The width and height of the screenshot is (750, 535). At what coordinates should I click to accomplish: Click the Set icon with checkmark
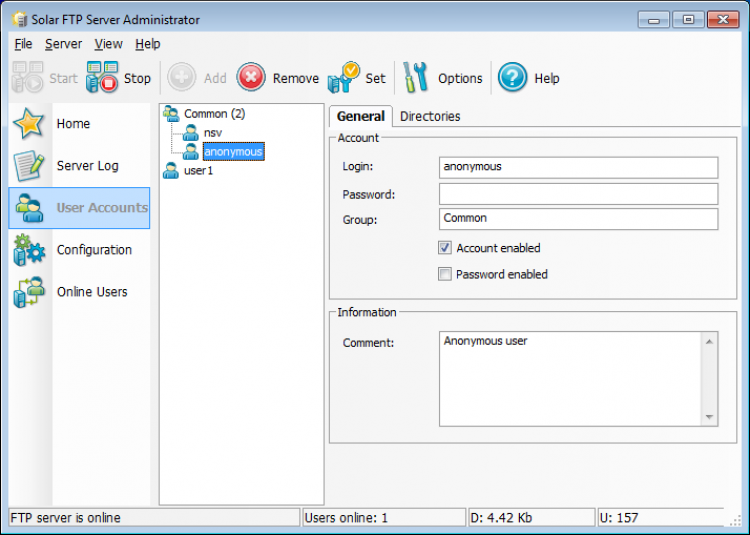tap(343, 77)
